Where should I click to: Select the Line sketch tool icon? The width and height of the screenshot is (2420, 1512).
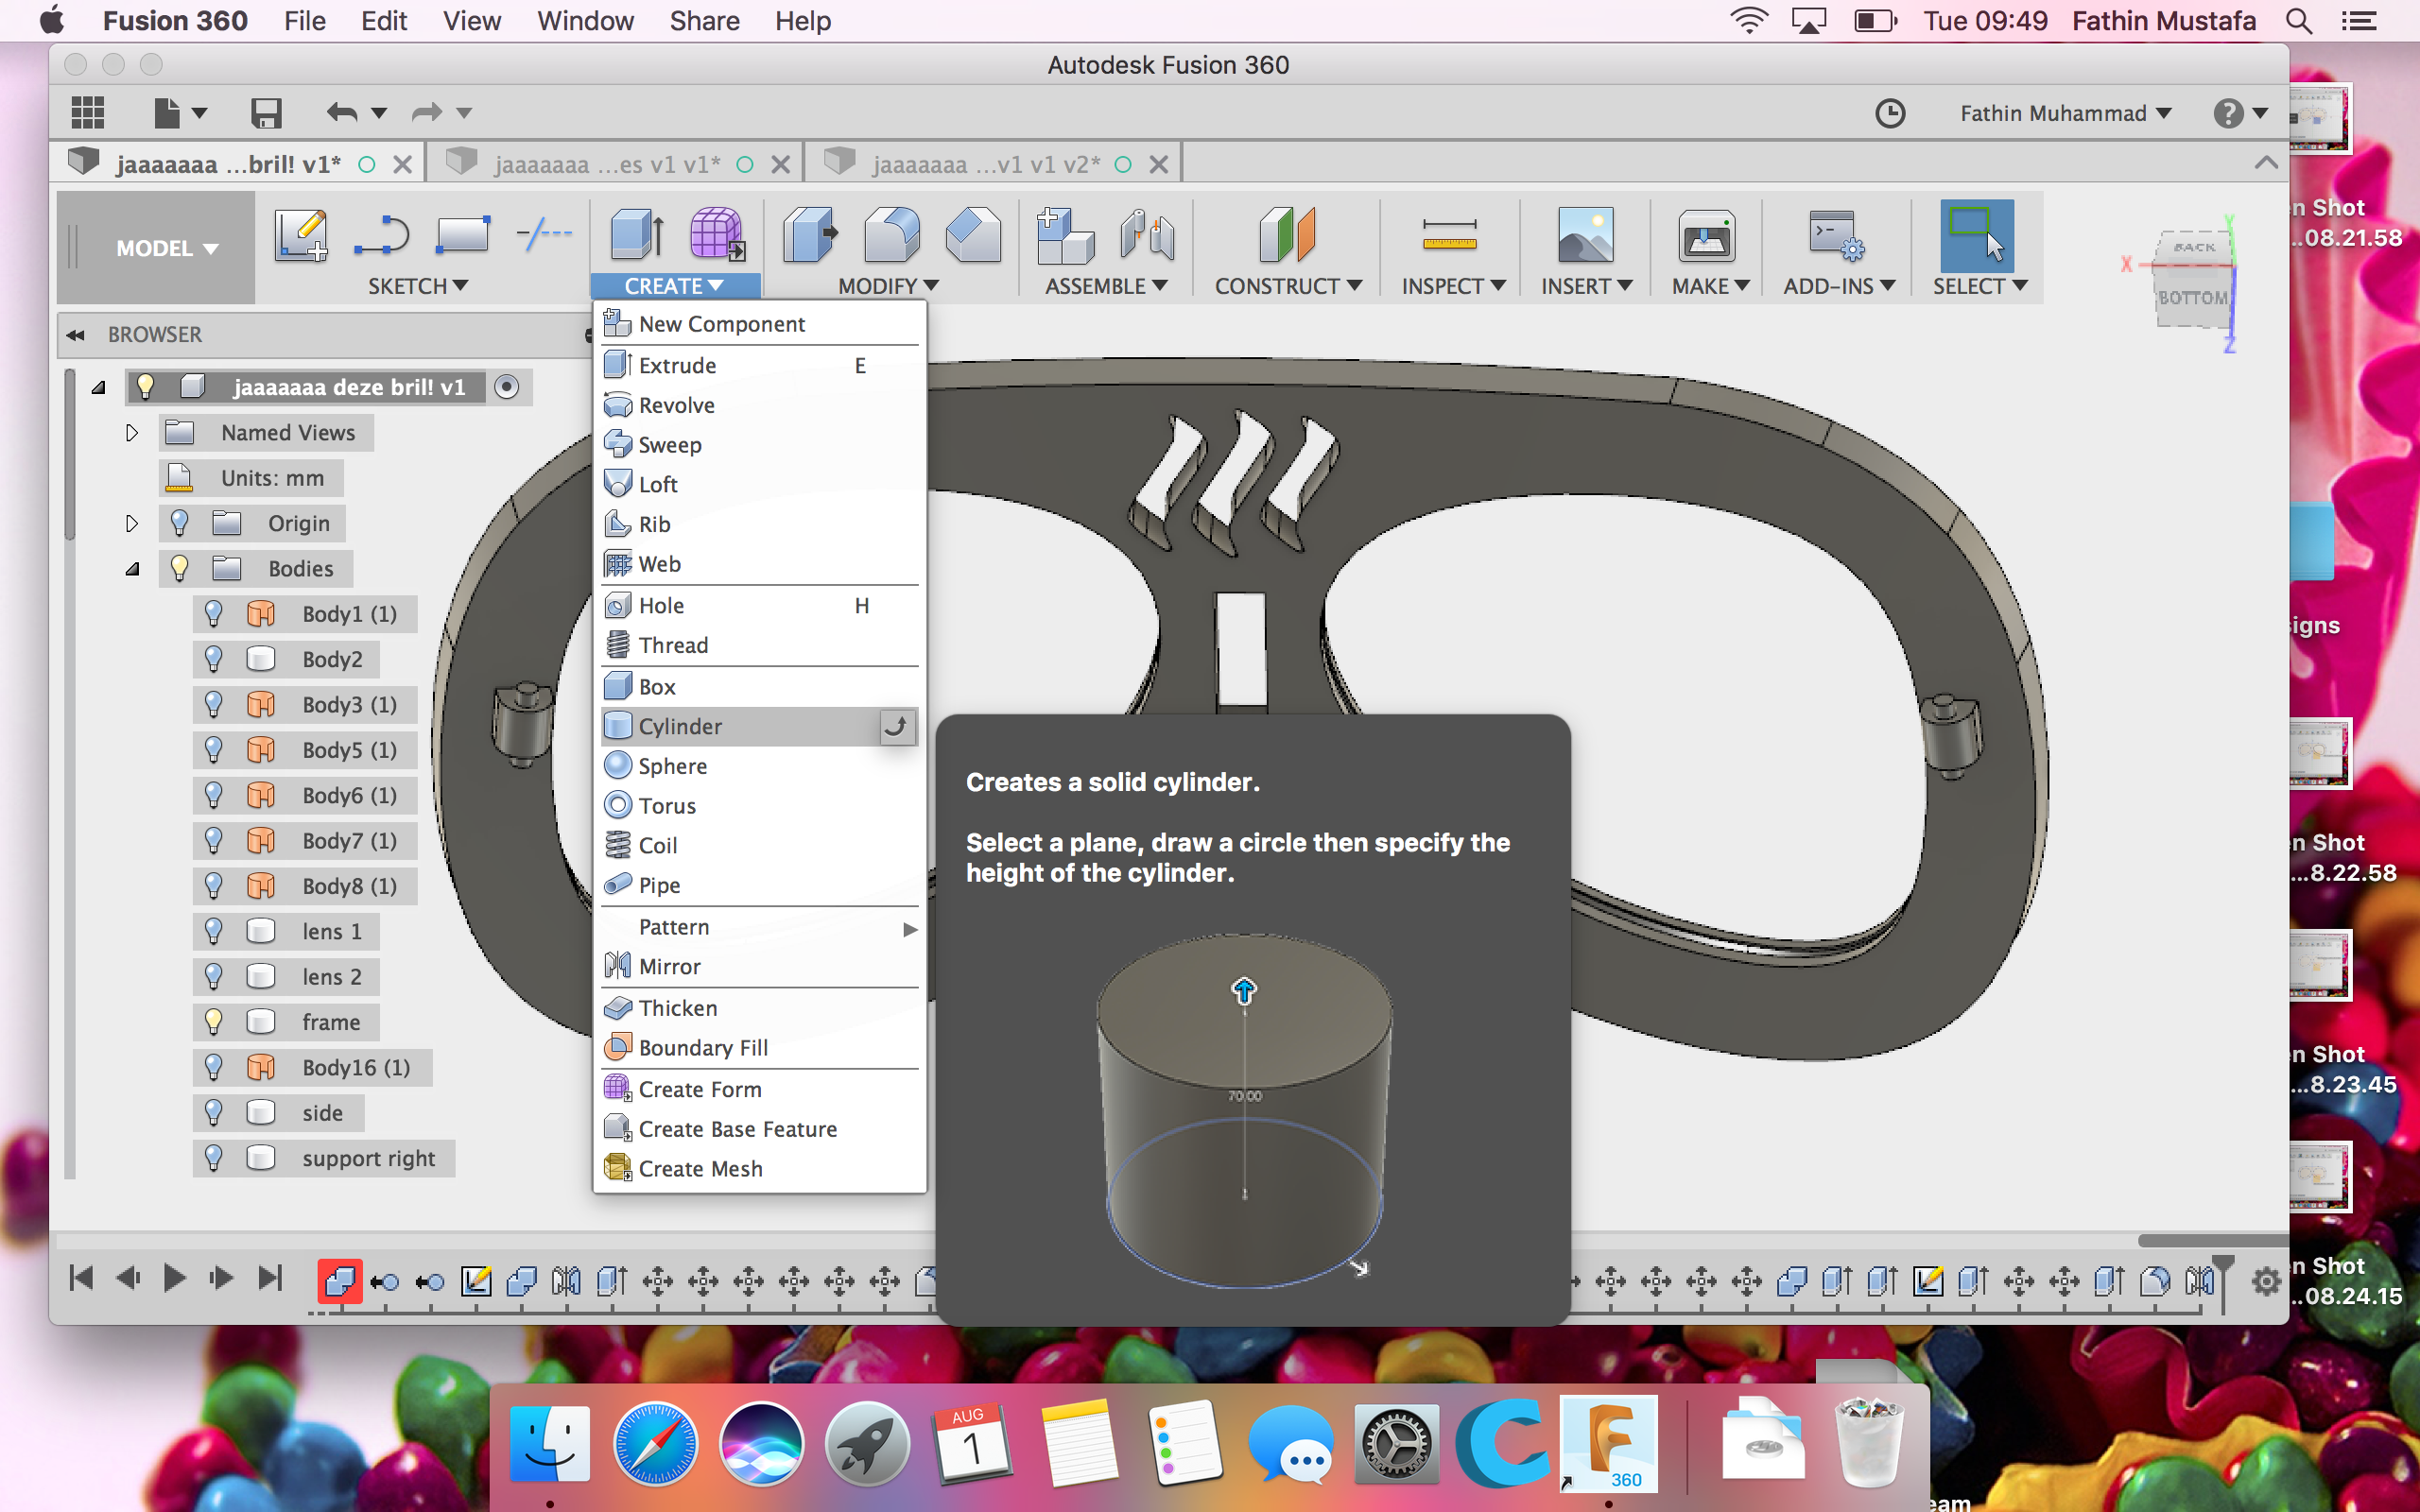(382, 236)
